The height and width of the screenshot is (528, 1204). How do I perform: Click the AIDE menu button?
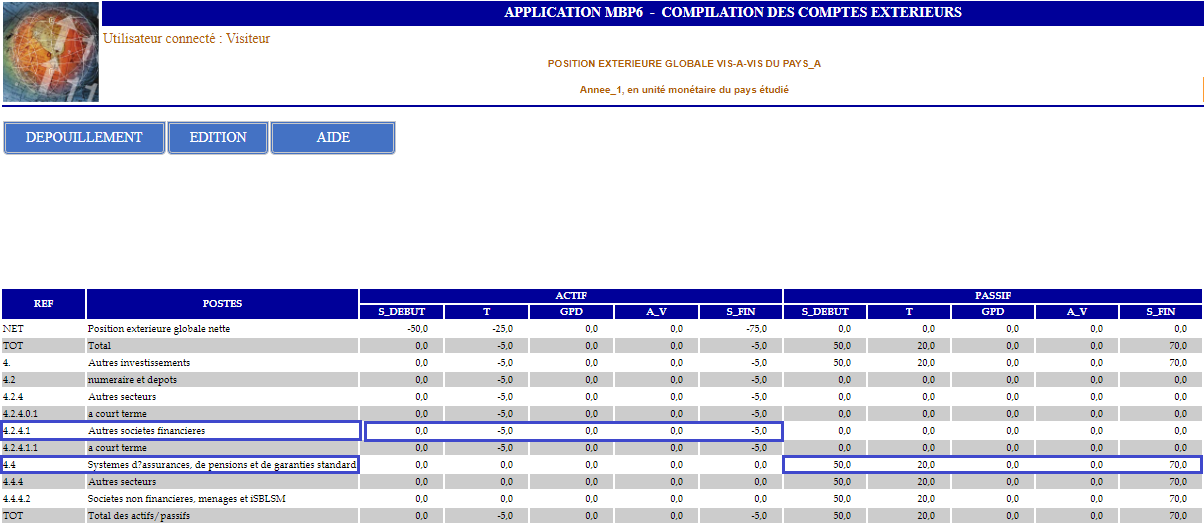(x=333, y=138)
